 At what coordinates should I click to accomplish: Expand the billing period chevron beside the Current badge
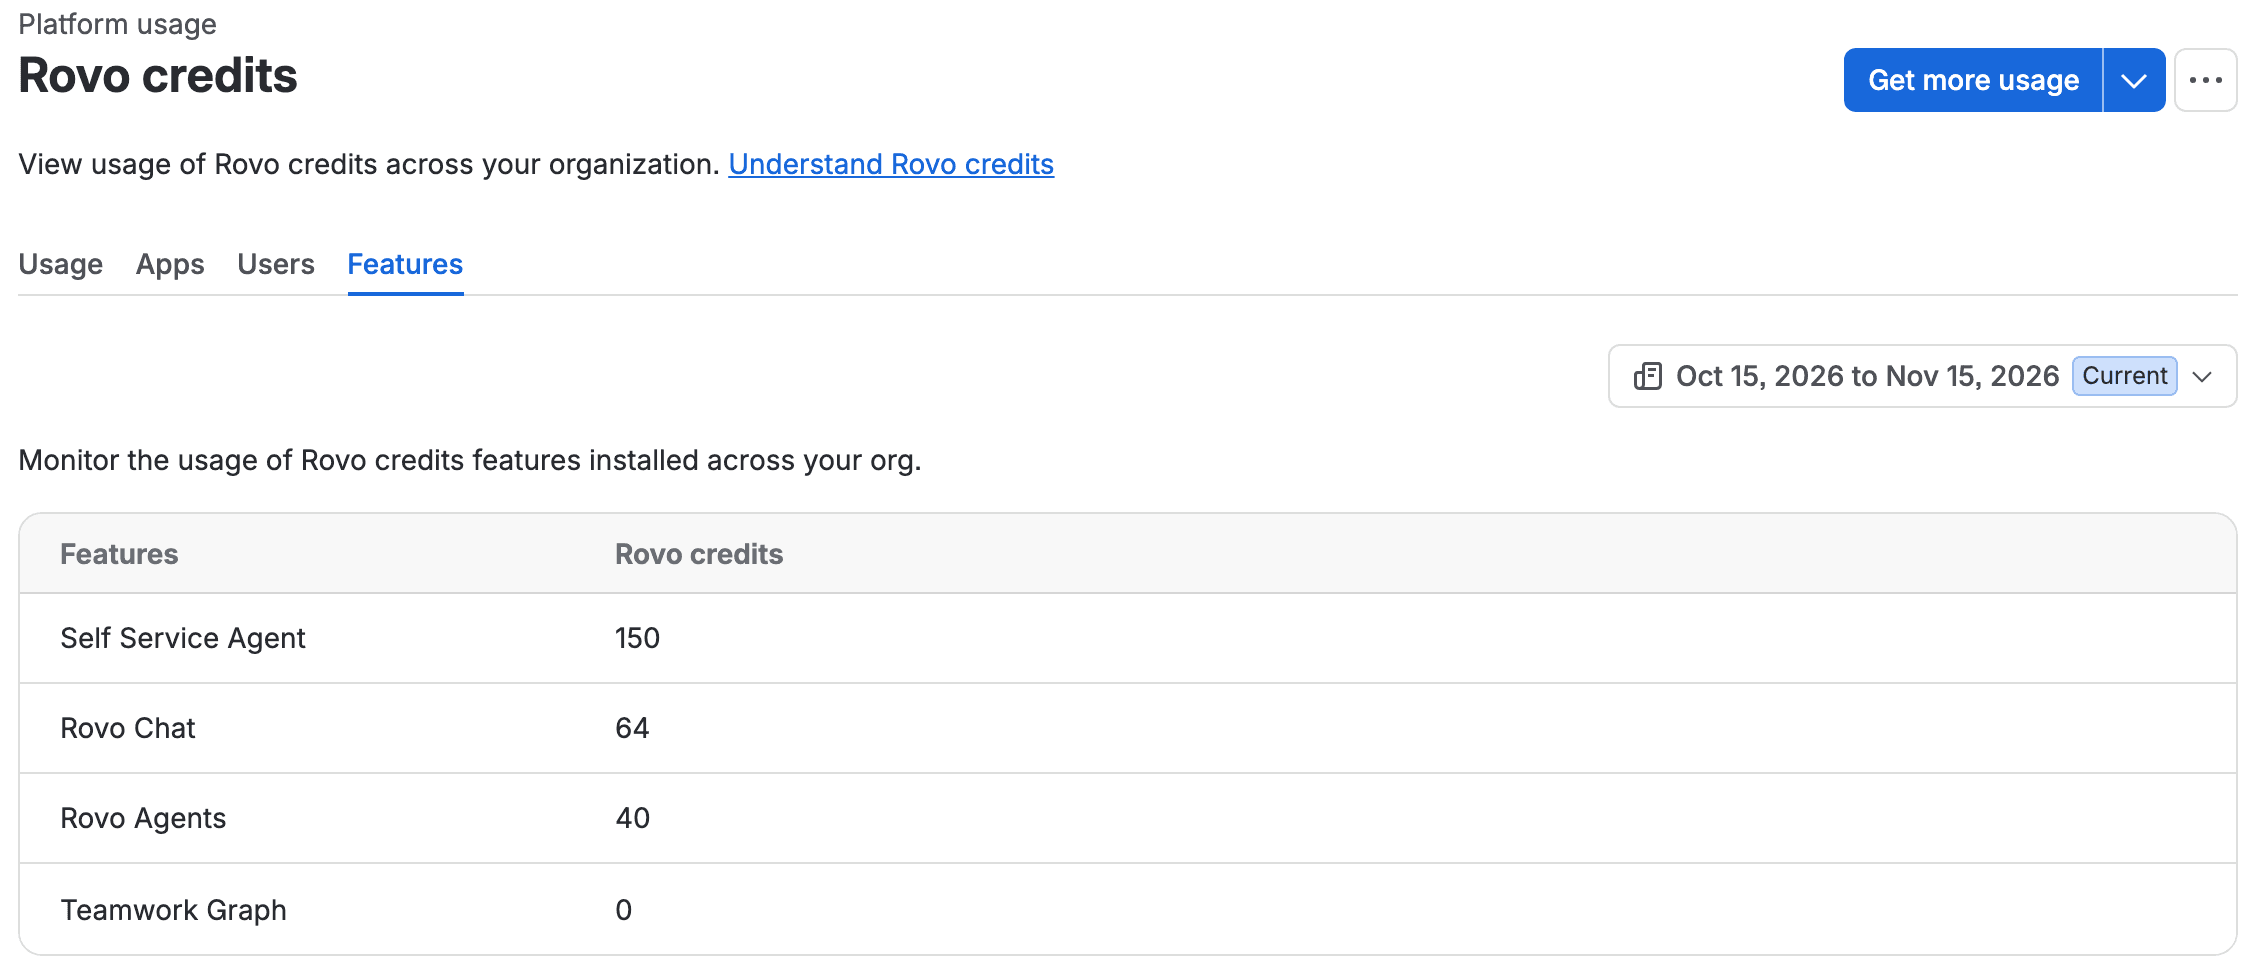click(2202, 377)
